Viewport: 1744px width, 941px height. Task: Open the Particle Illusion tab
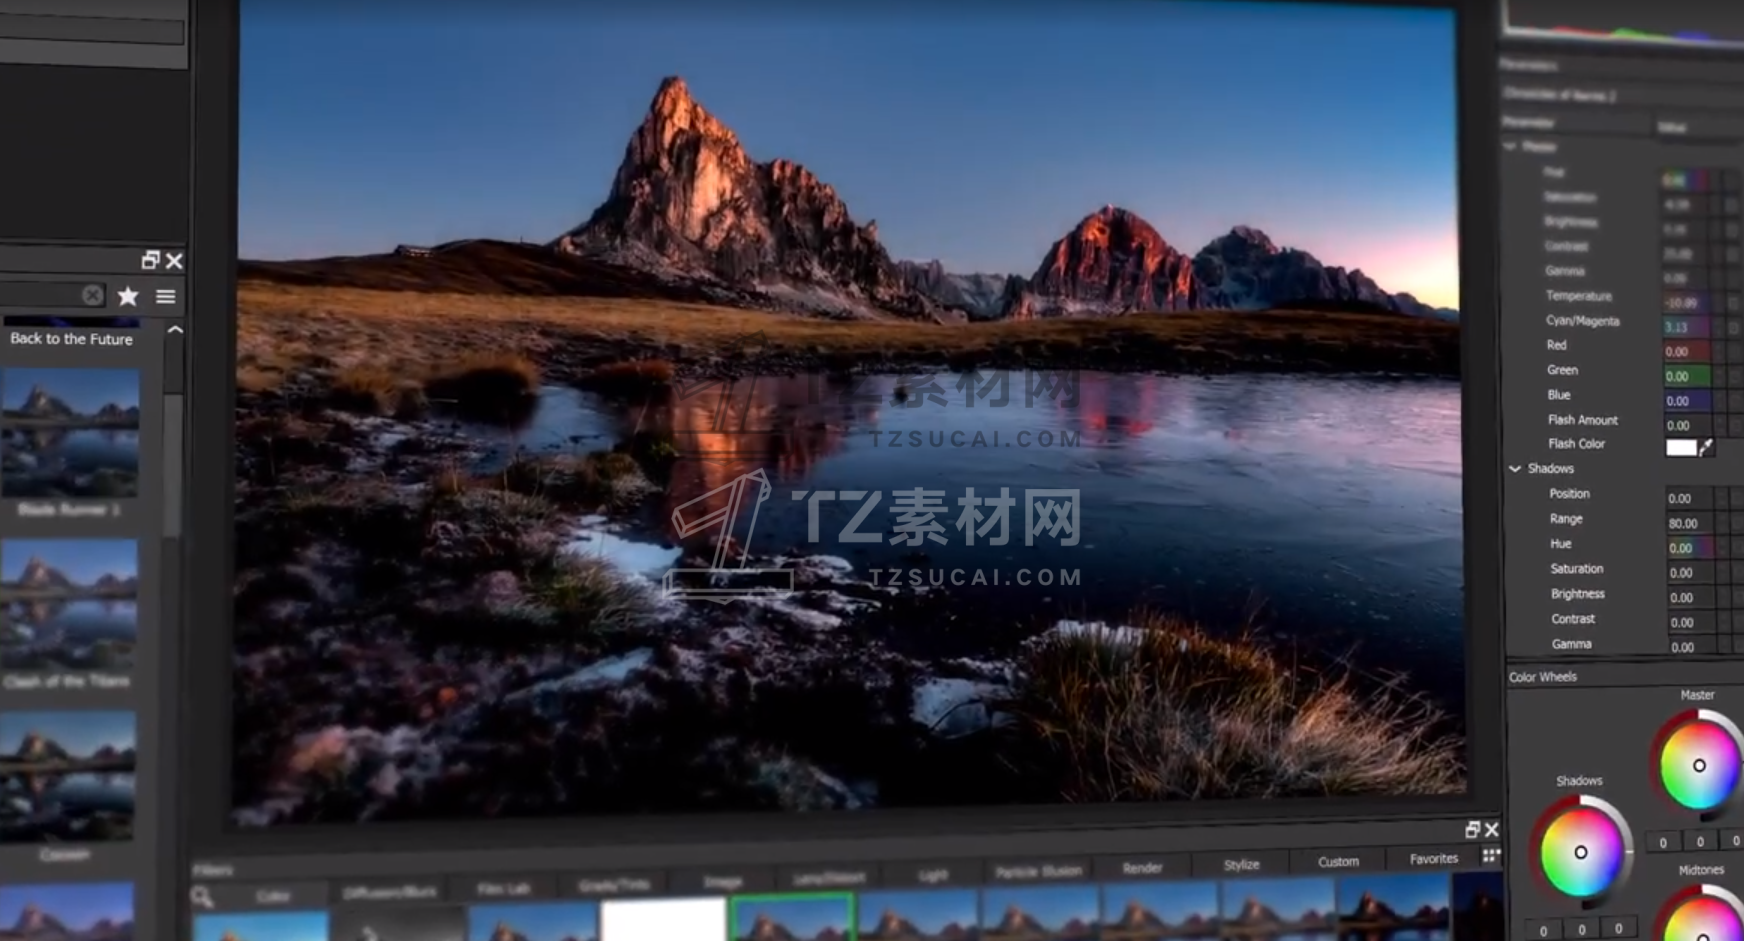tap(1038, 871)
